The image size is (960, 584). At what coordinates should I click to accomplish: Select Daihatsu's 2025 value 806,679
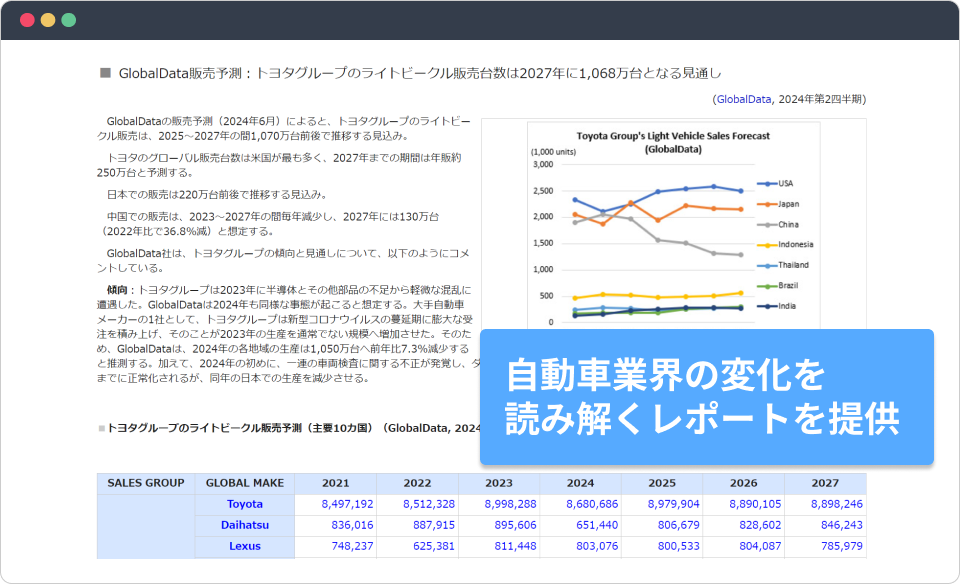[678, 525]
